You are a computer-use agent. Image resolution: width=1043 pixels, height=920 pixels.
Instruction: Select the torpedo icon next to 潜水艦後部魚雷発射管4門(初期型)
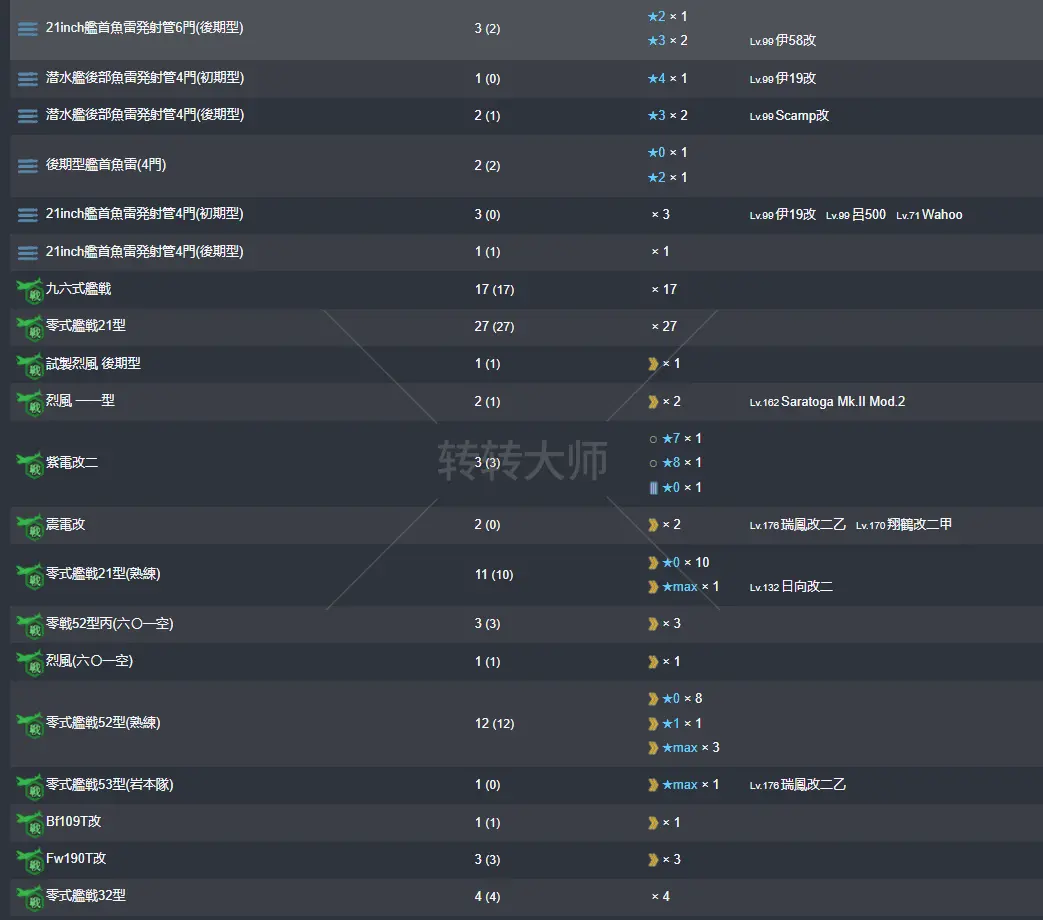pyautogui.click(x=28, y=79)
